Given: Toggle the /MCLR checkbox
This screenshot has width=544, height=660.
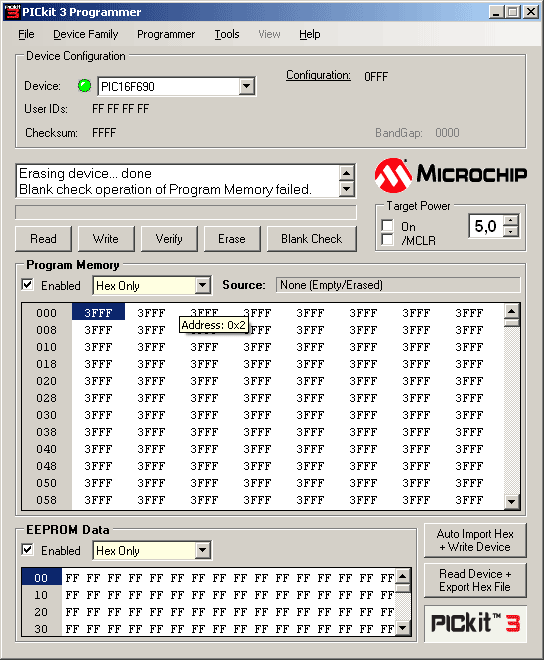Looking at the screenshot, I should [387, 240].
